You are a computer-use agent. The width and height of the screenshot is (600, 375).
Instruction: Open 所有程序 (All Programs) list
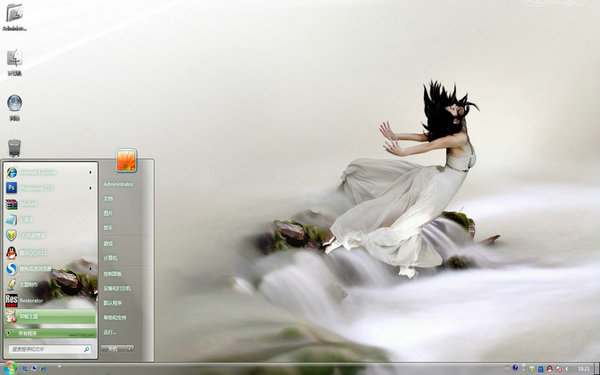(50, 333)
